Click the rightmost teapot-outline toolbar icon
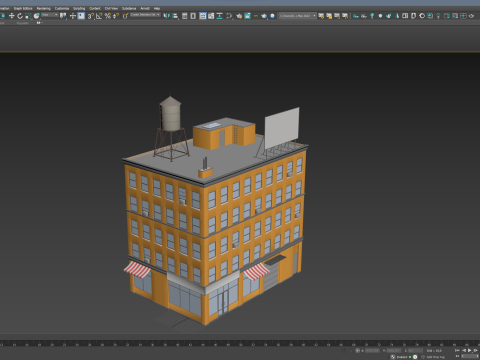Viewport: 480px width, 360px height. 471,16
